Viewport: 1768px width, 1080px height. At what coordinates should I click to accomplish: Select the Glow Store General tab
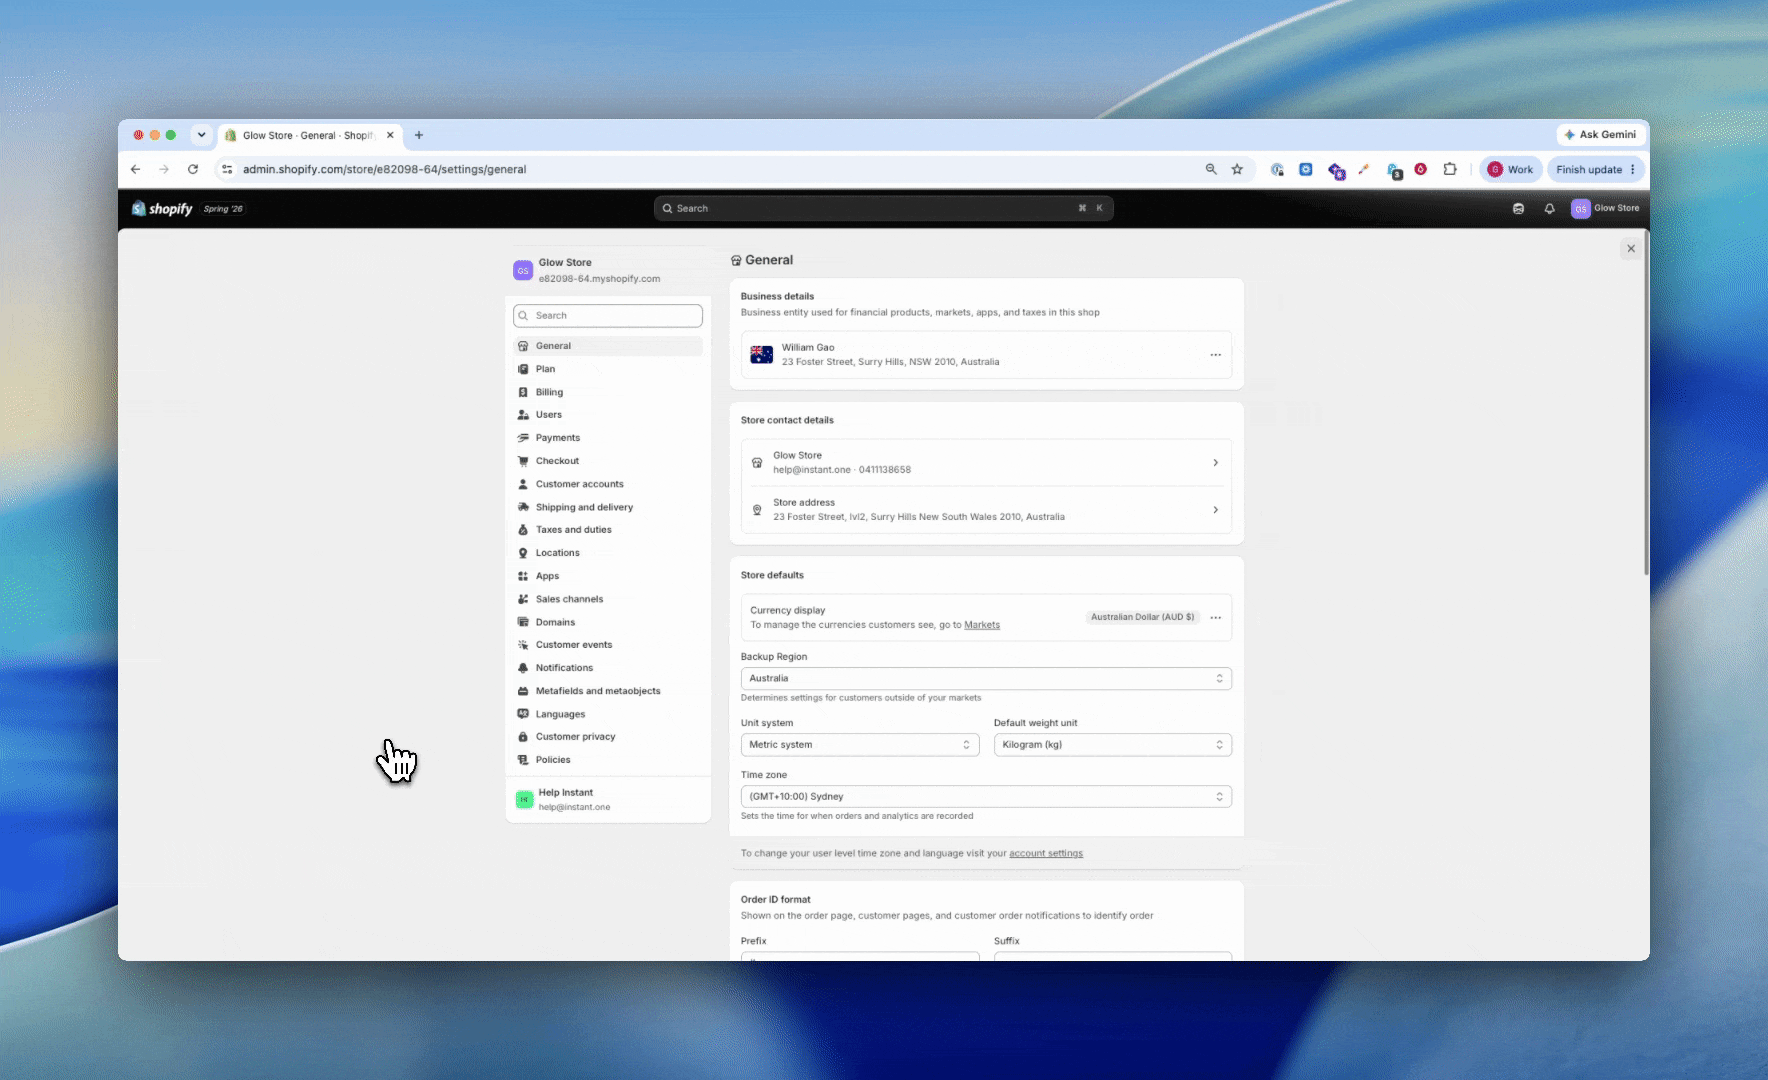(x=307, y=135)
